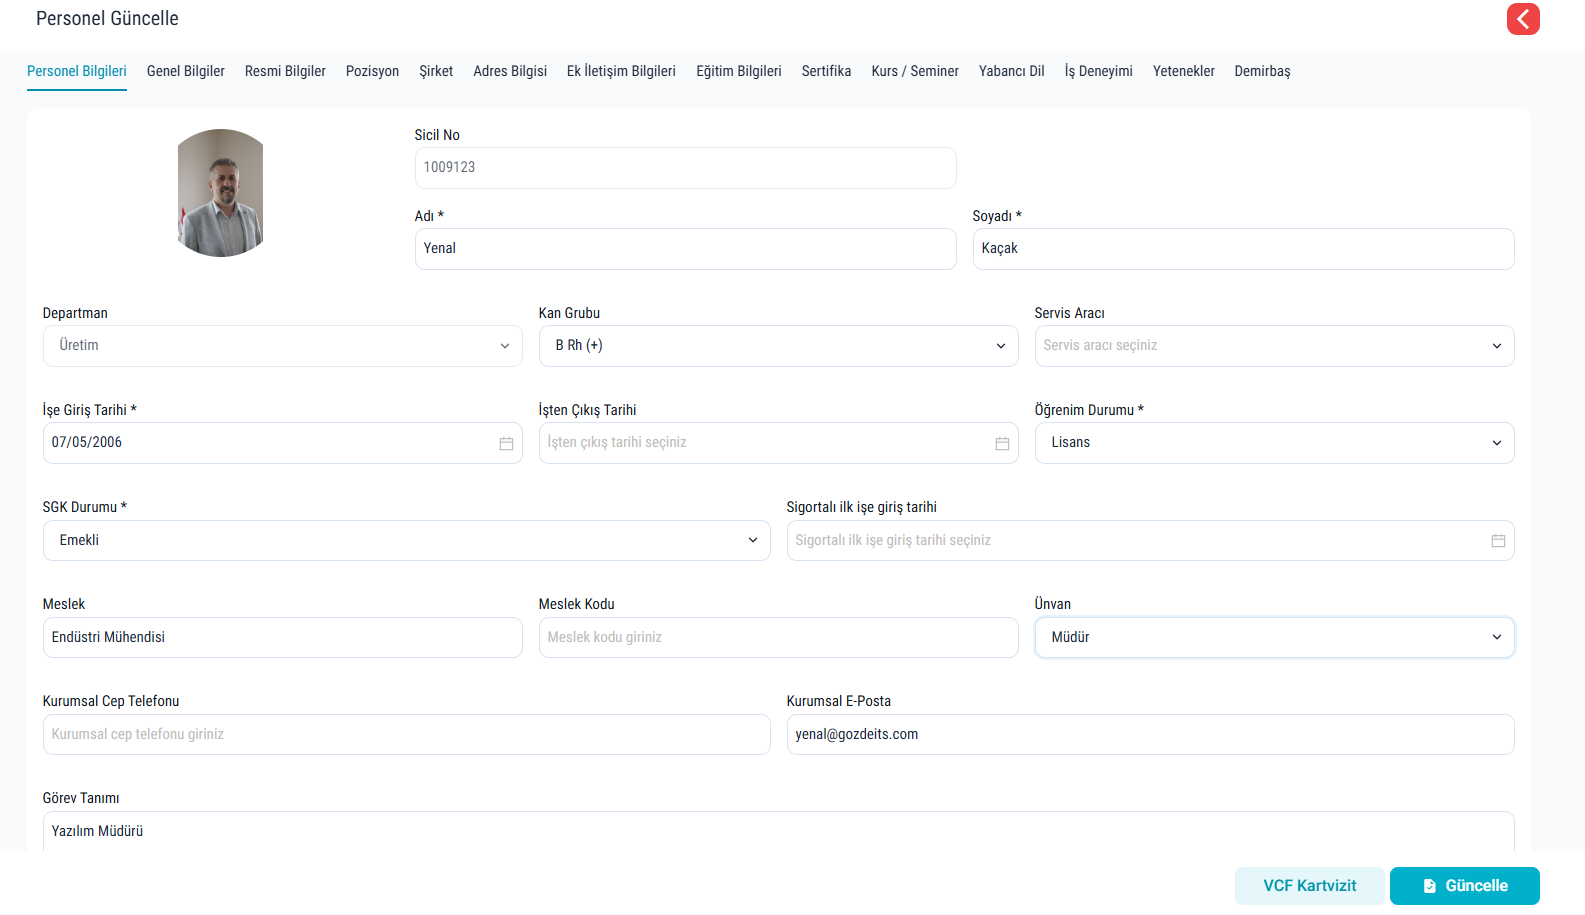Open calendar icon in İşten Çıkış Tarihi
The height and width of the screenshot is (915, 1585).
click(x=1002, y=443)
